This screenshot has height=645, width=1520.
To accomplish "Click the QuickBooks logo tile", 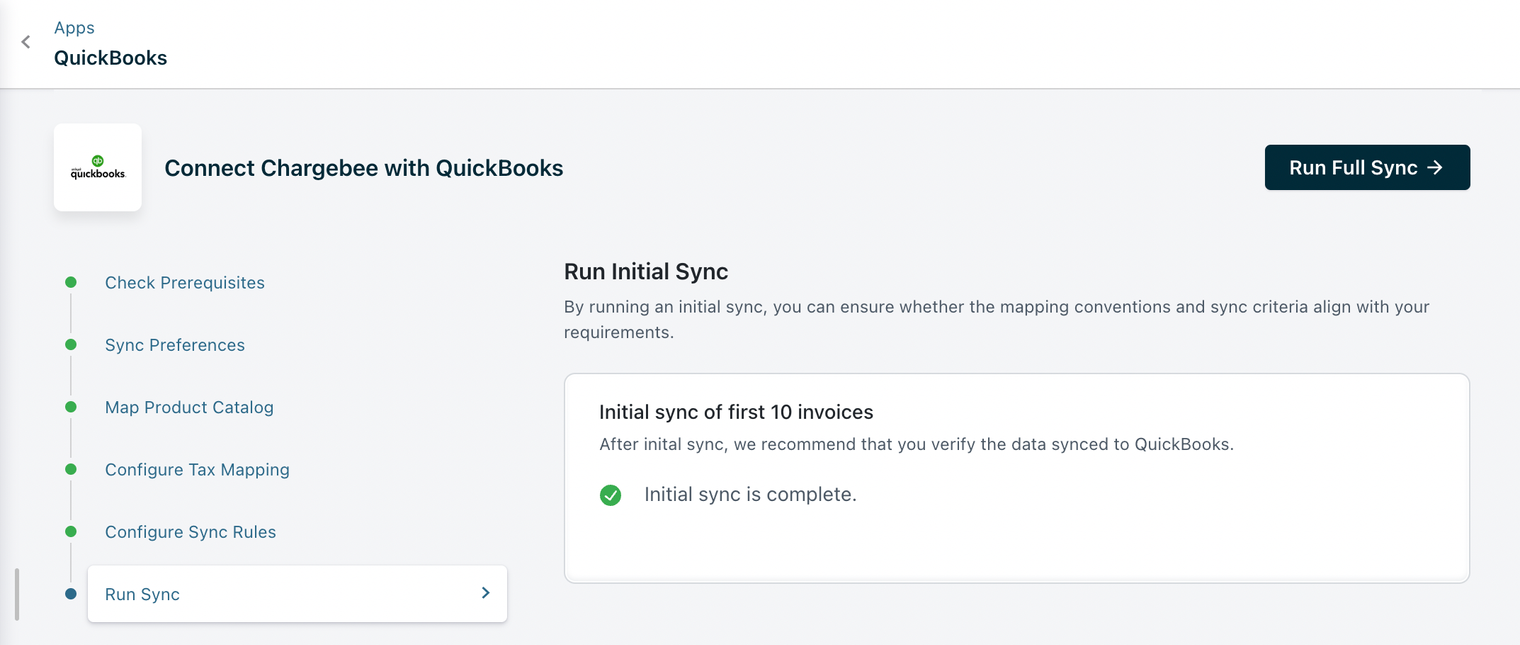I will click(x=98, y=167).
